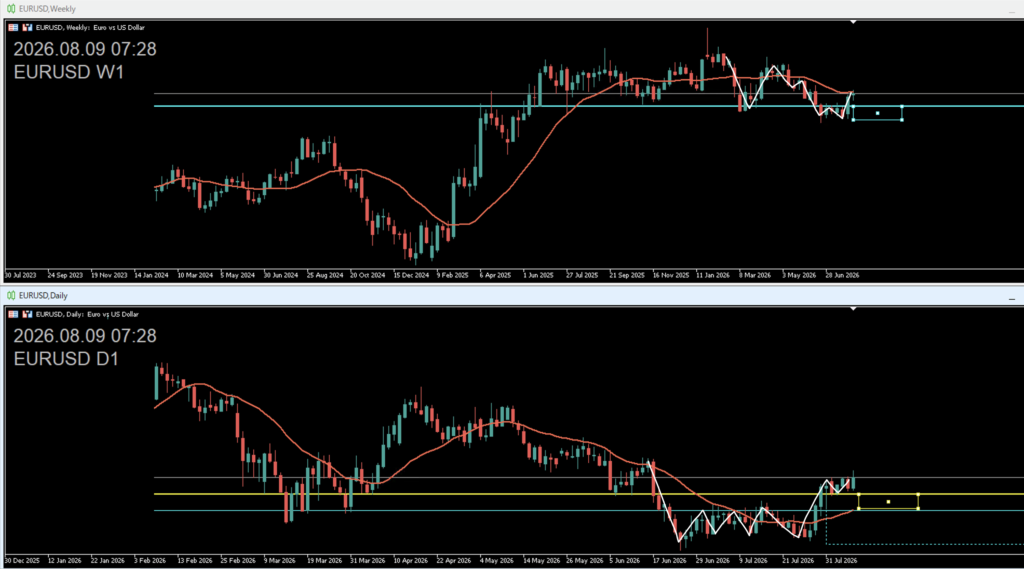This screenshot has width=1024, height=569.
Task: Click the EURUSD,Daily window title icon
Action: [10, 295]
